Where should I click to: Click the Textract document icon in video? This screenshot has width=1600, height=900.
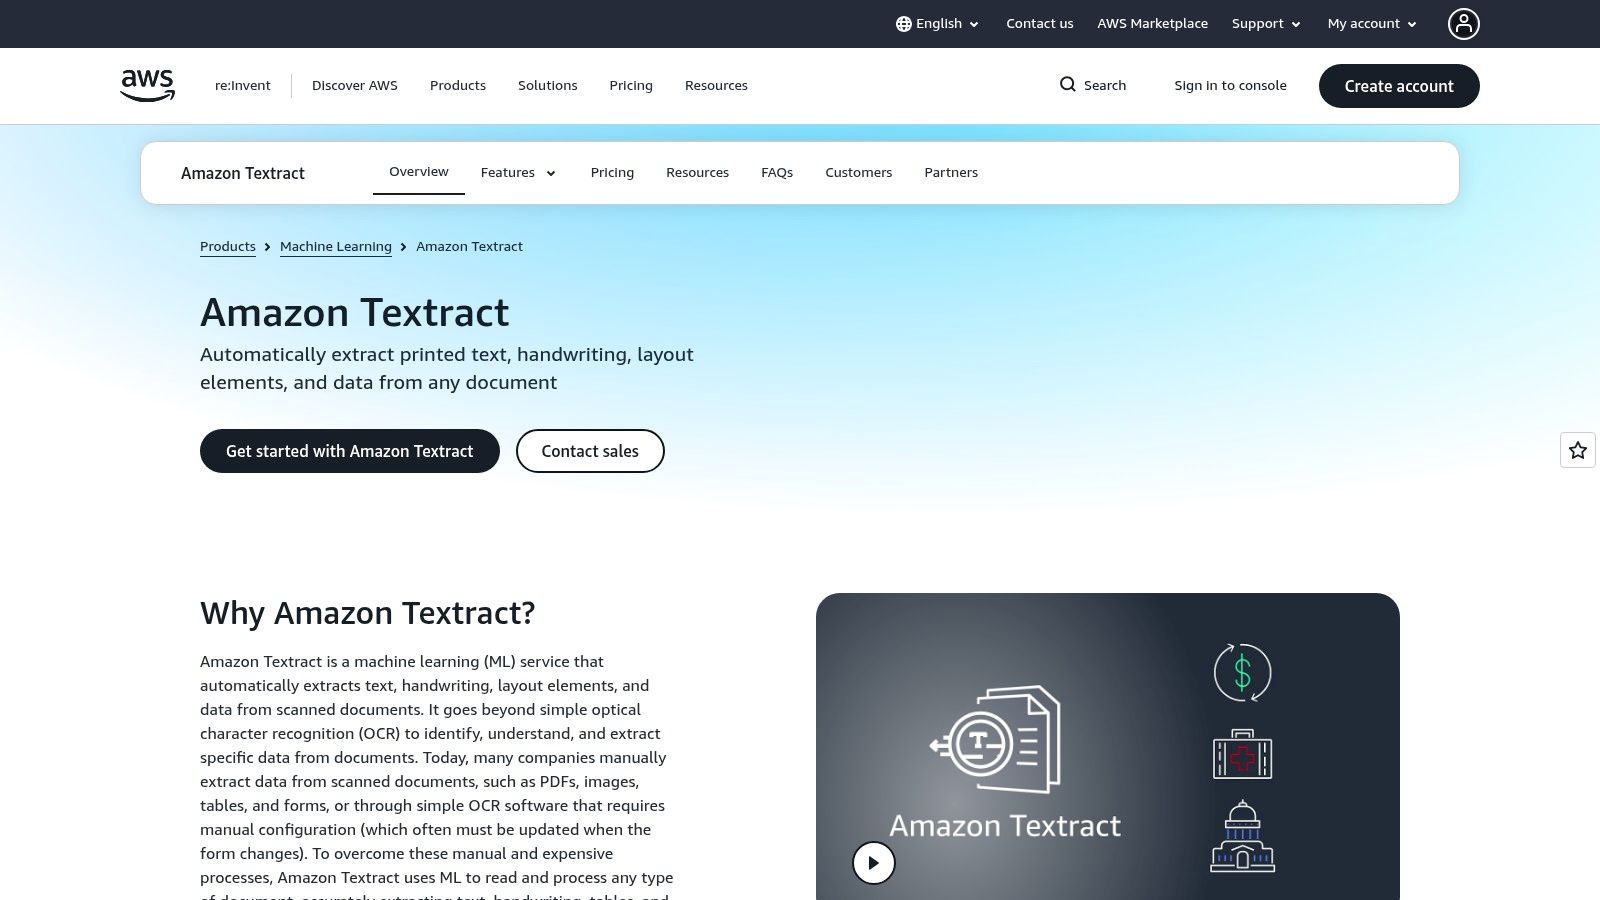[996, 739]
